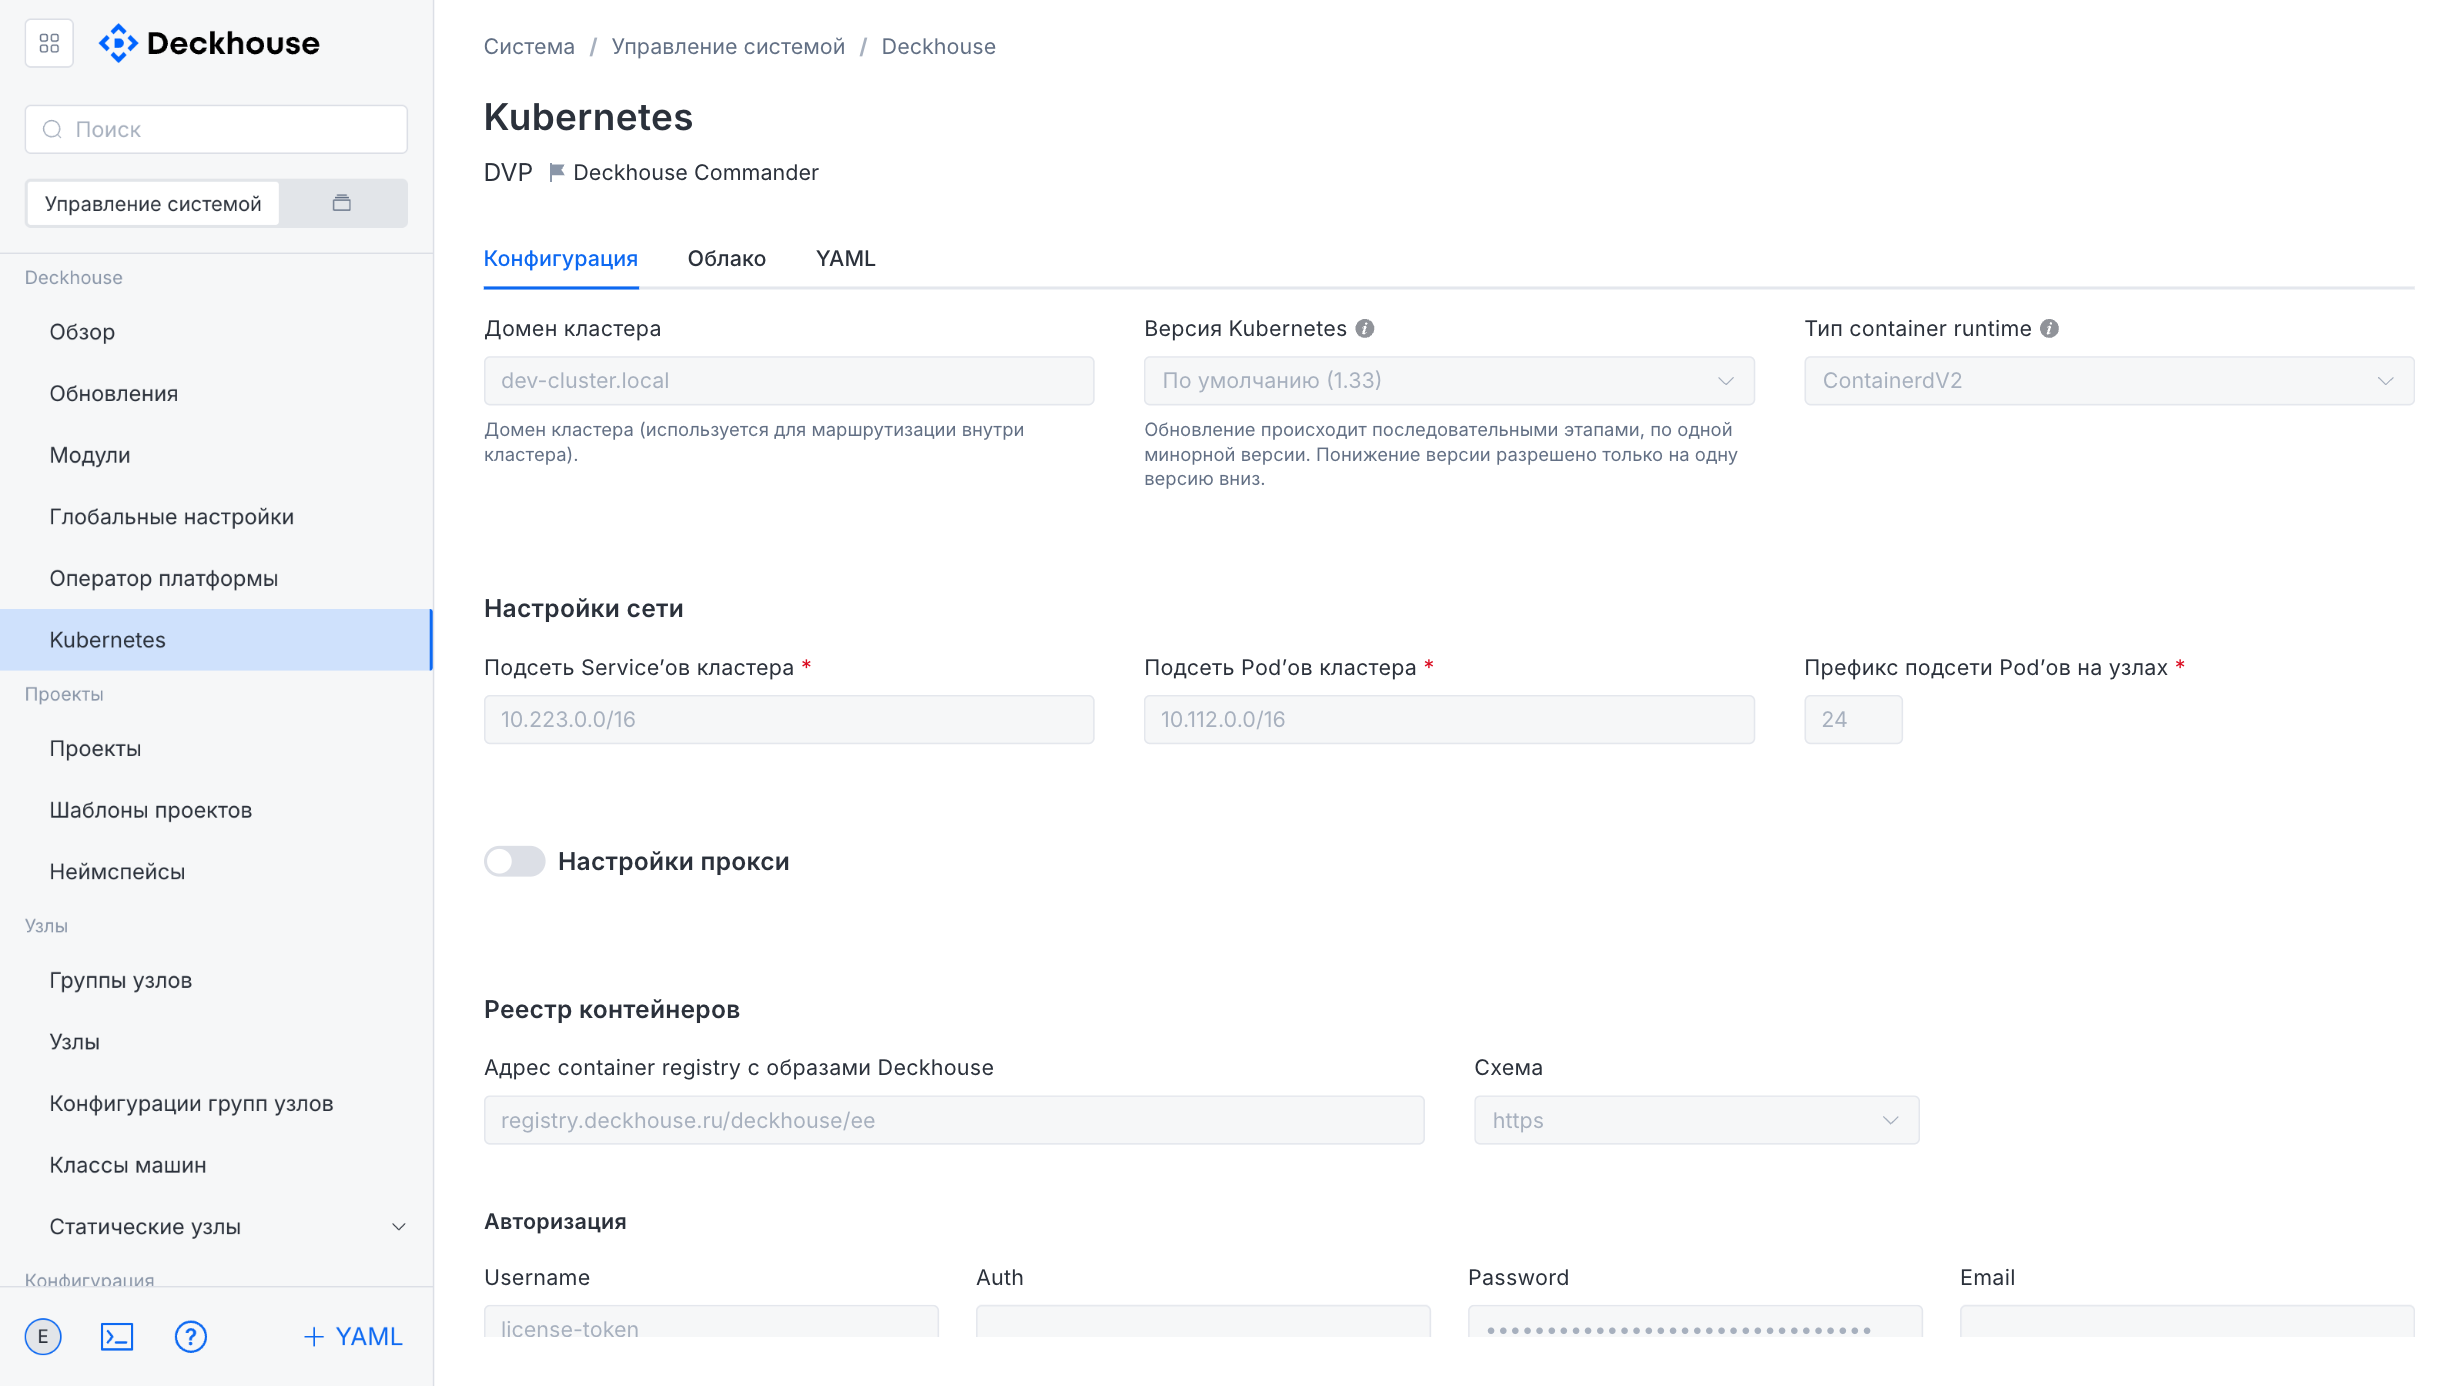Switch to the second sidebar mode icon

pos(342,203)
